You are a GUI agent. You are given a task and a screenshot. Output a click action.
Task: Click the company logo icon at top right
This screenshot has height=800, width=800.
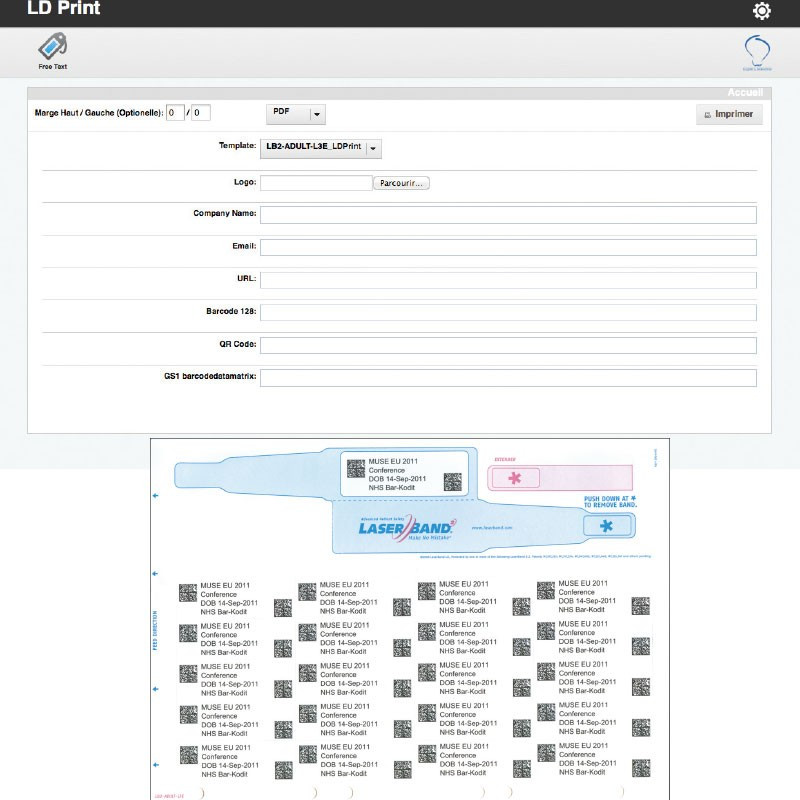click(757, 50)
